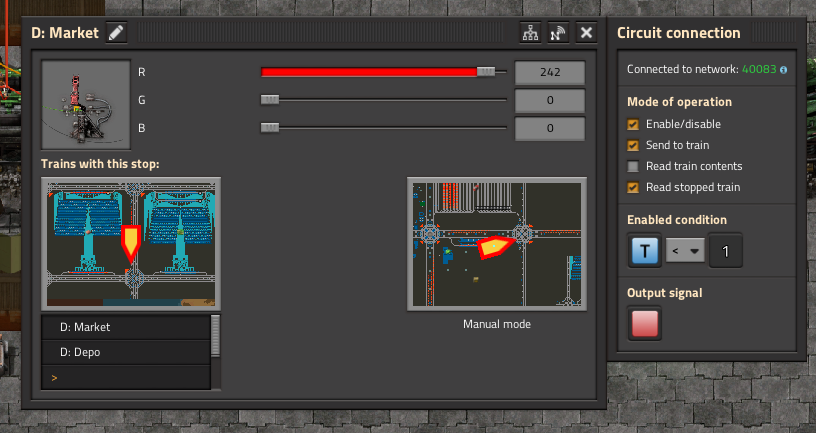Enable Read train contents checkbox

633,167
